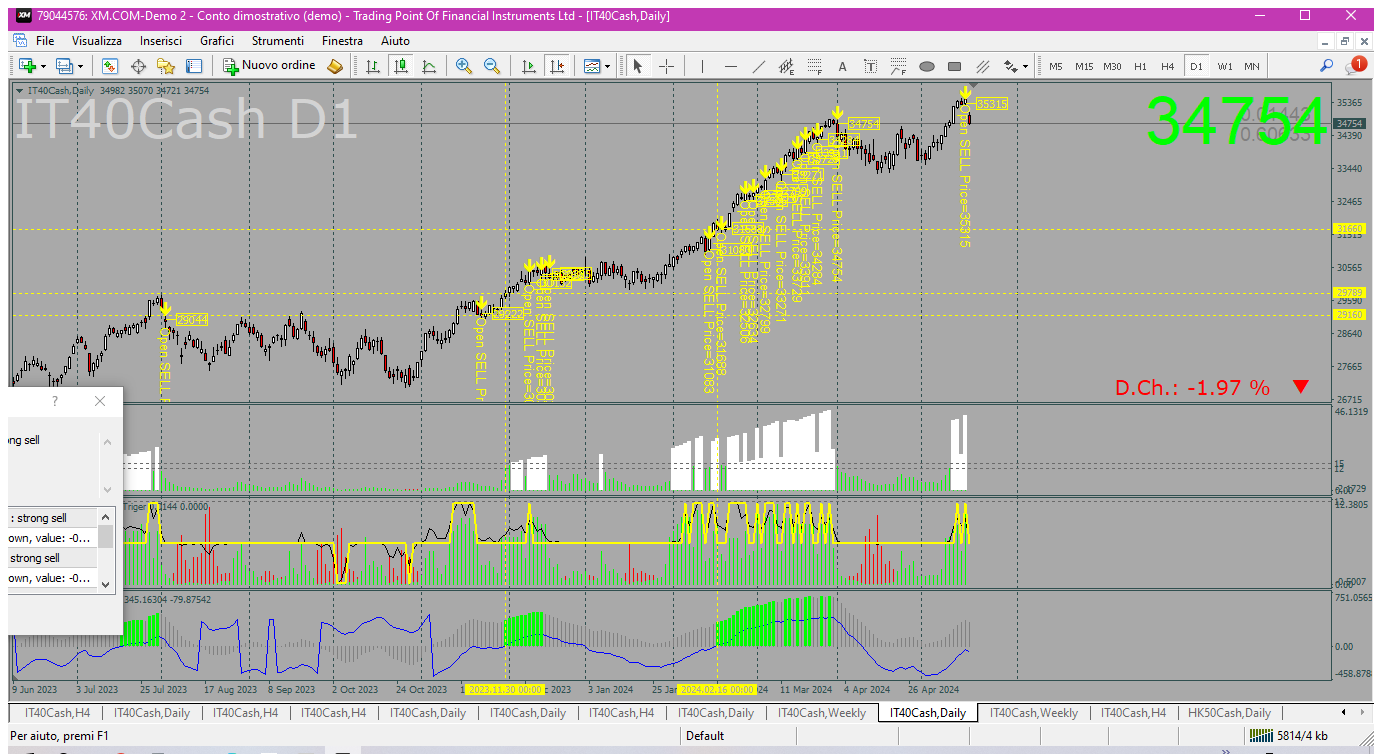The height and width of the screenshot is (754, 1382).
Task: Select the equidistant channel tool
Action: coord(786,66)
